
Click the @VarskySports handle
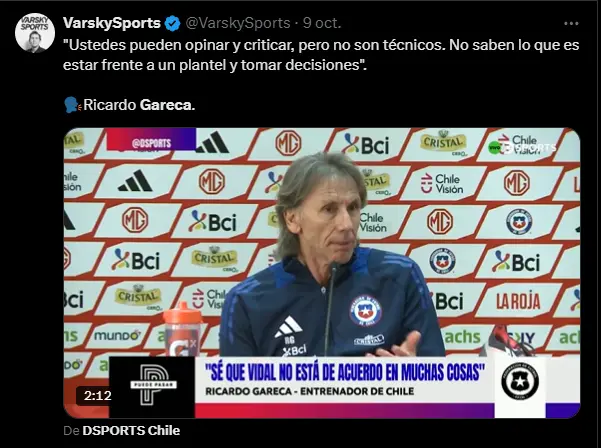pyautogui.click(x=238, y=23)
